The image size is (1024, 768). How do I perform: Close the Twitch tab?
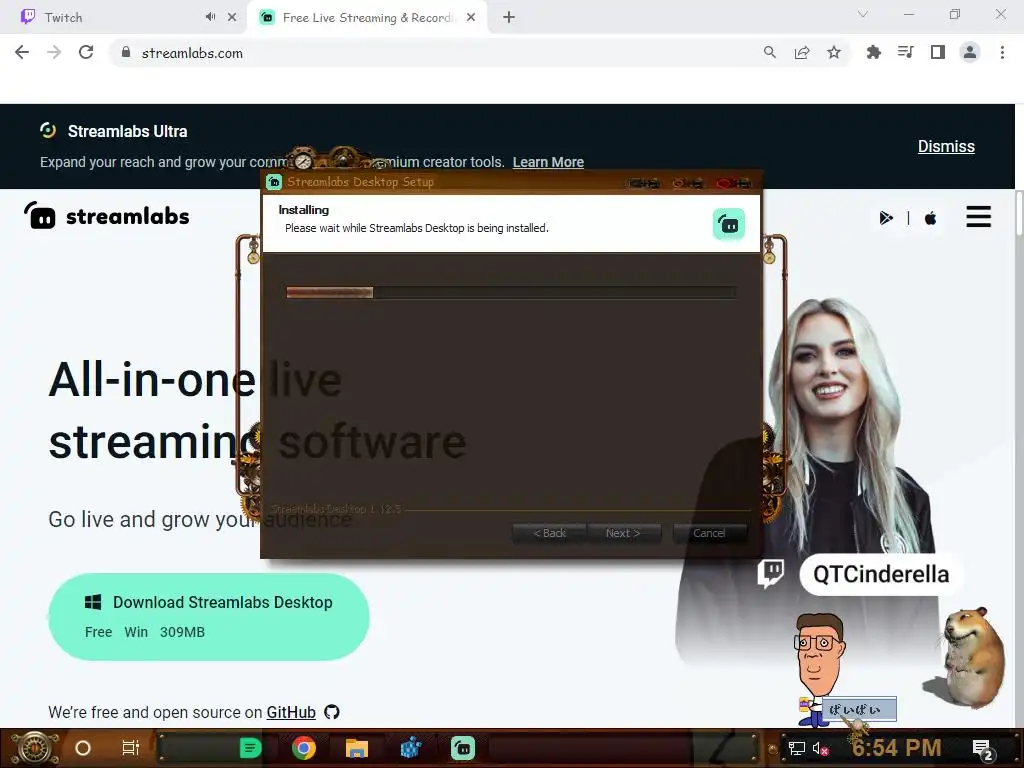(x=232, y=18)
